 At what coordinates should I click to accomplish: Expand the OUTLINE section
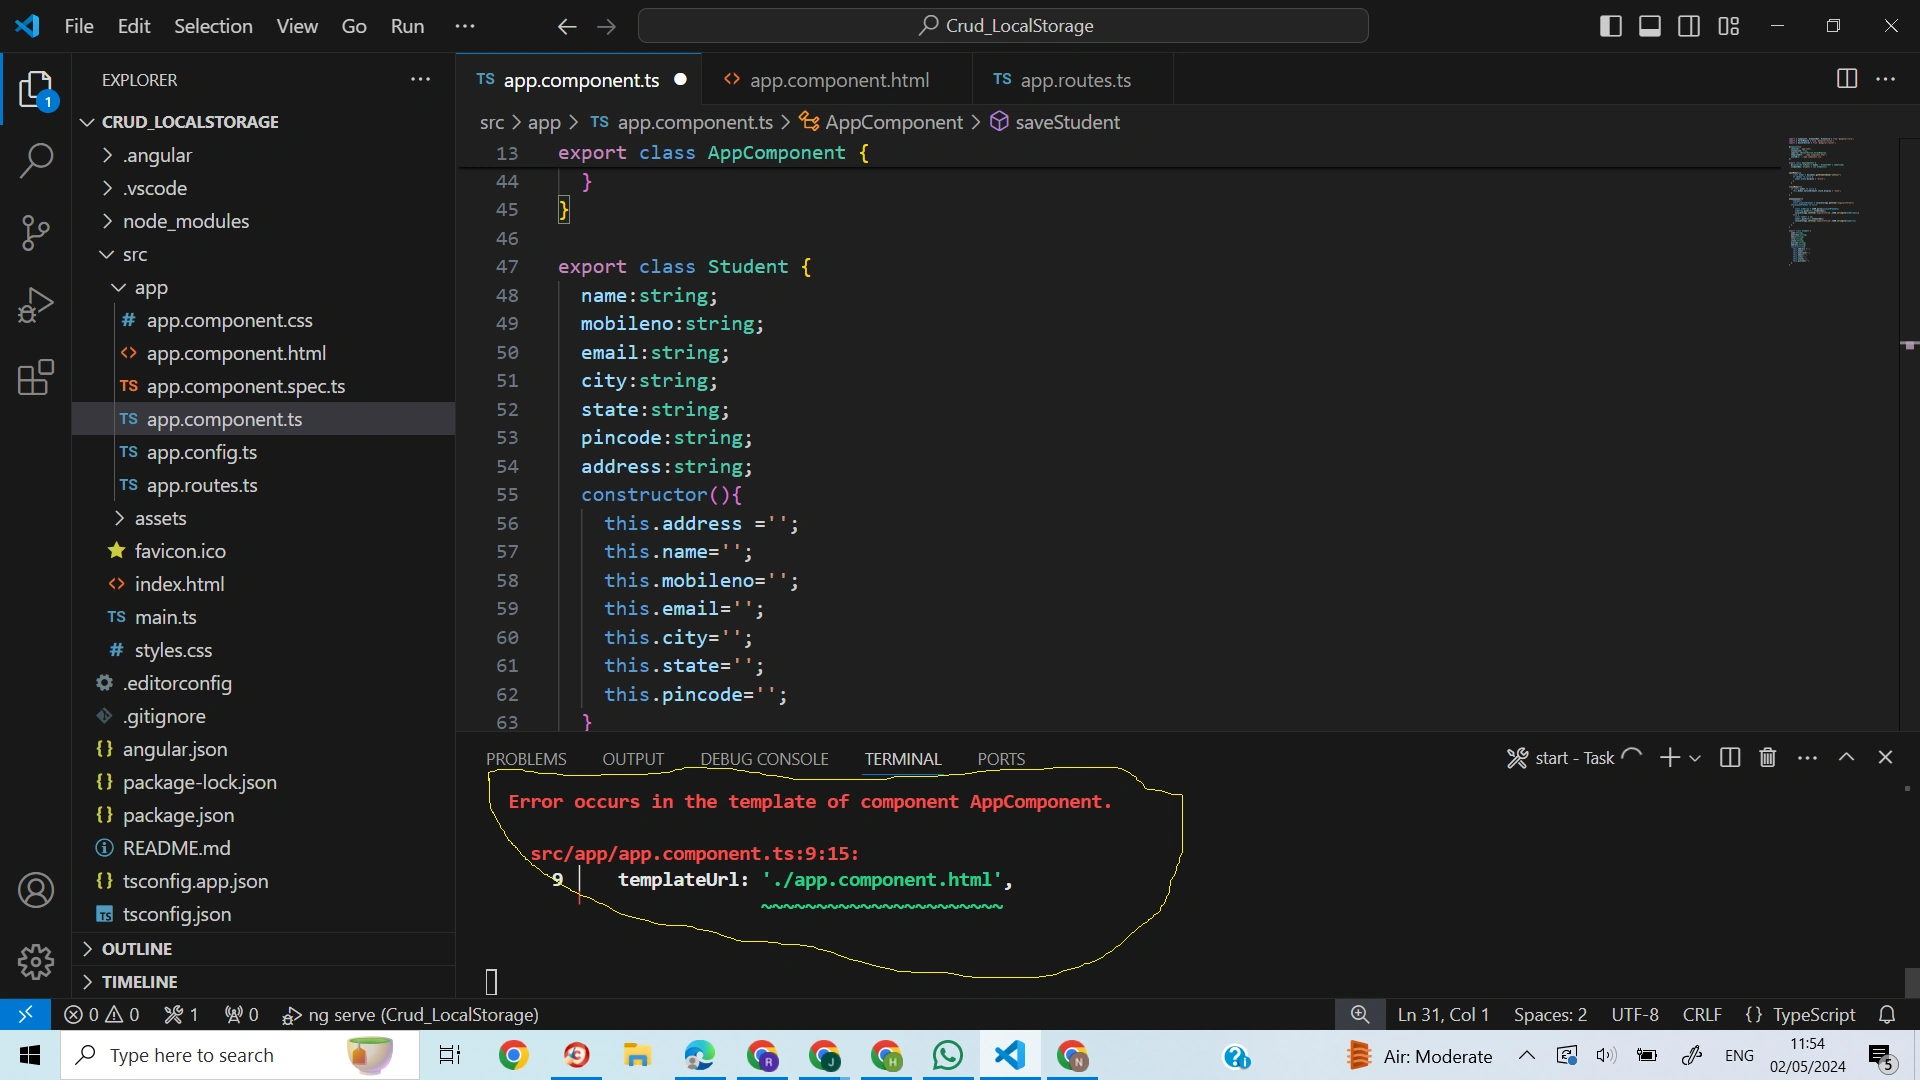pos(136,949)
